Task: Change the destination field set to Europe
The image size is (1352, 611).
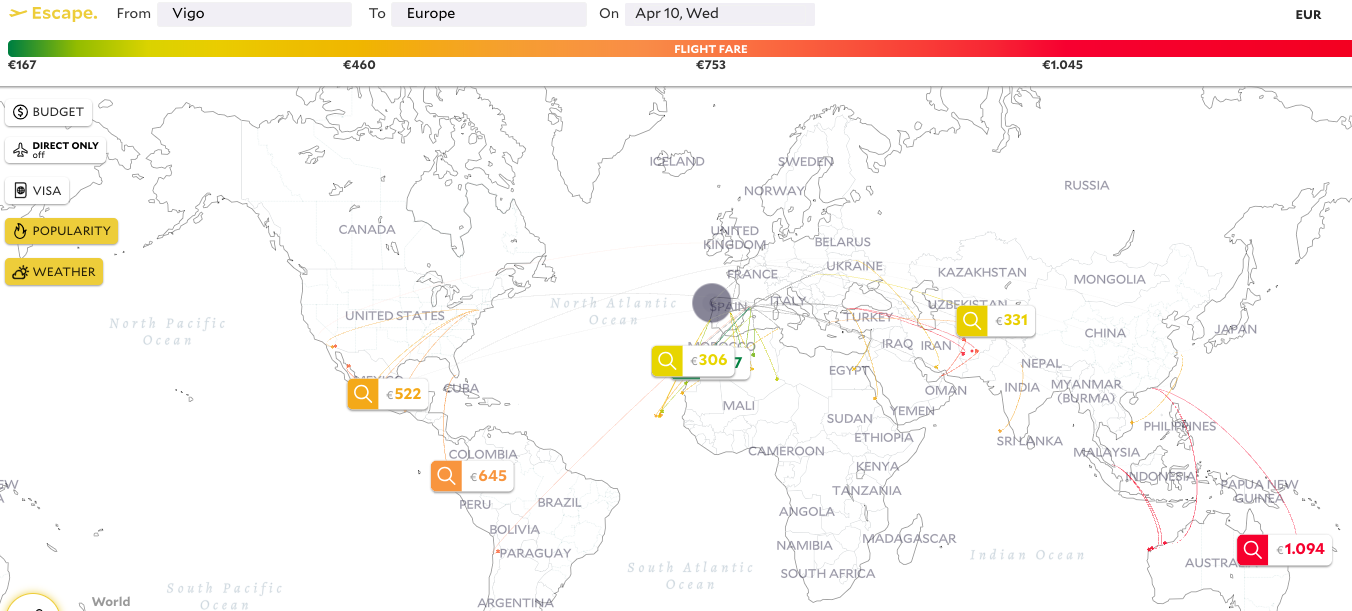Action: point(488,14)
